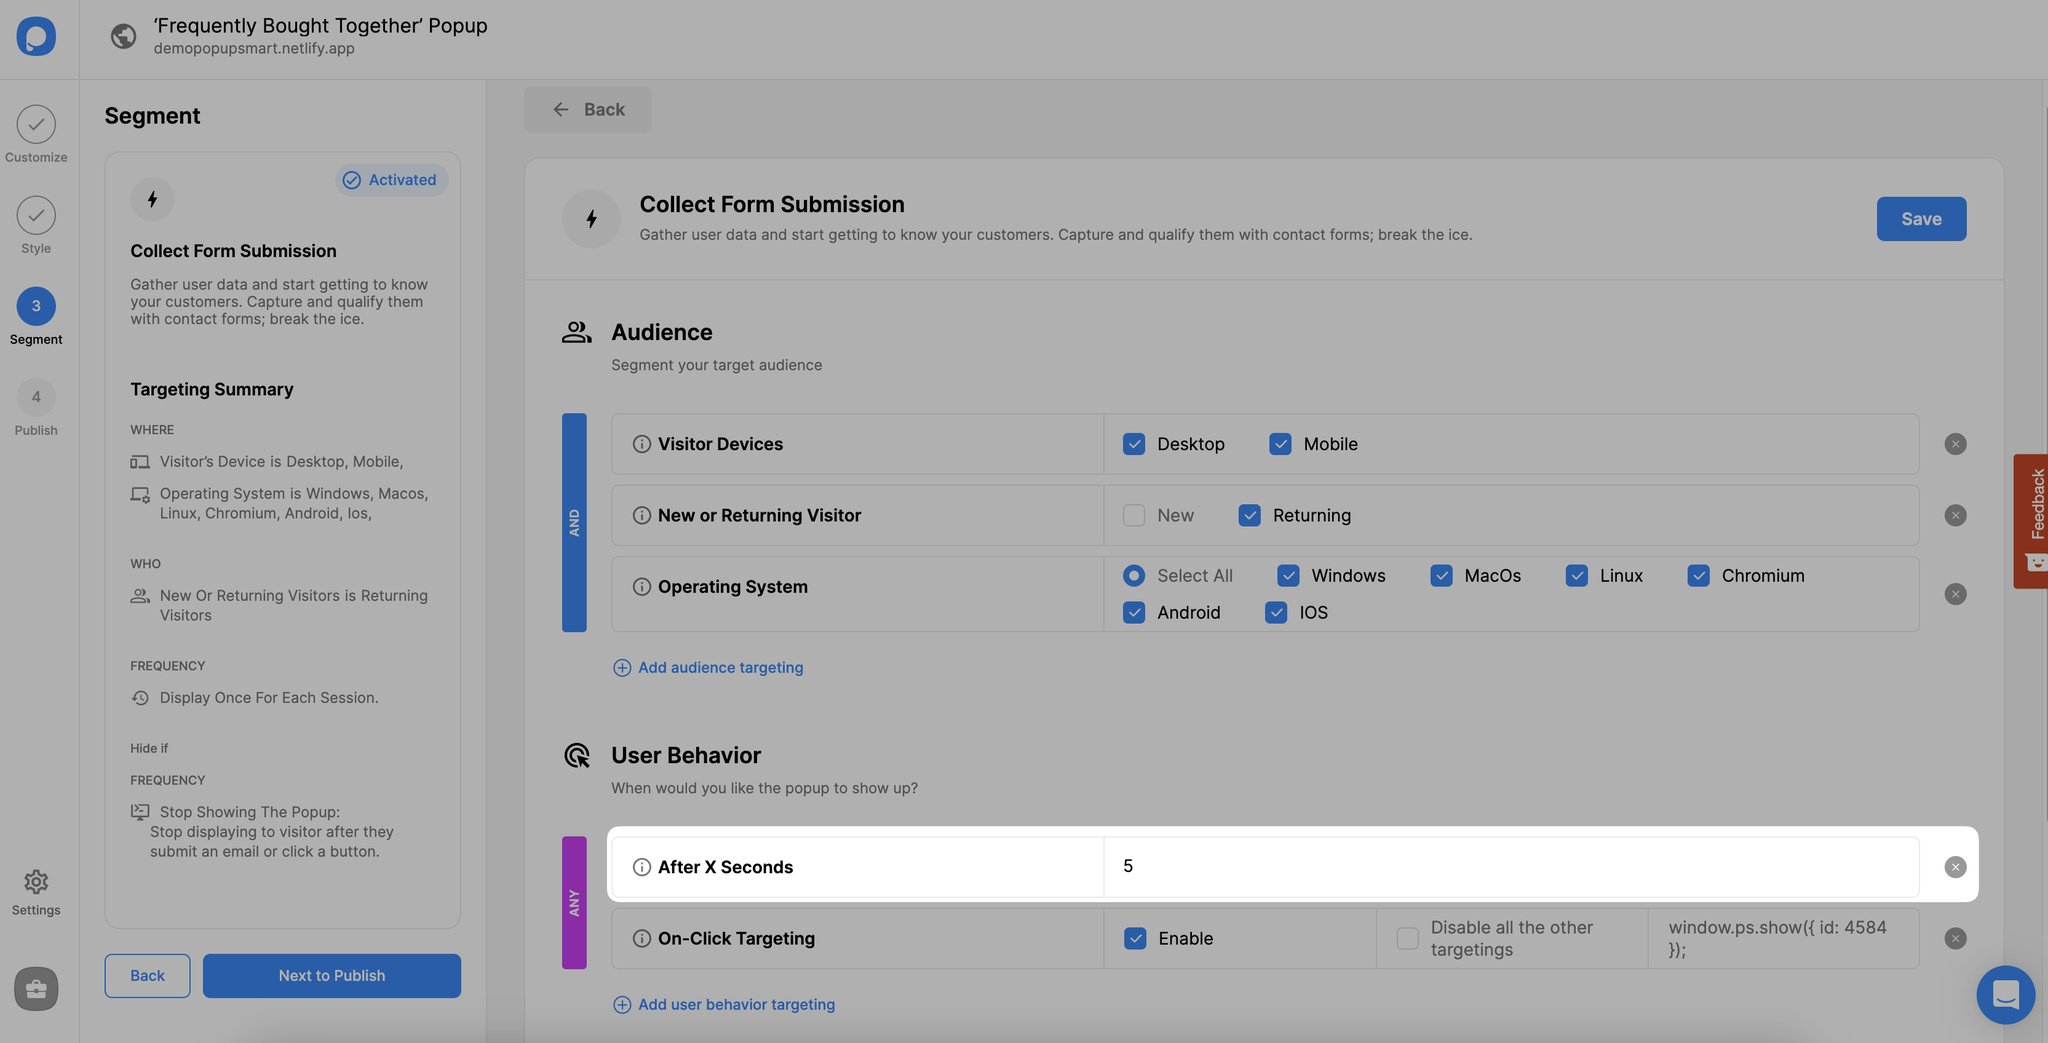Click Next to Publish
Viewport: 2048px width, 1043px height.
pyautogui.click(x=332, y=975)
